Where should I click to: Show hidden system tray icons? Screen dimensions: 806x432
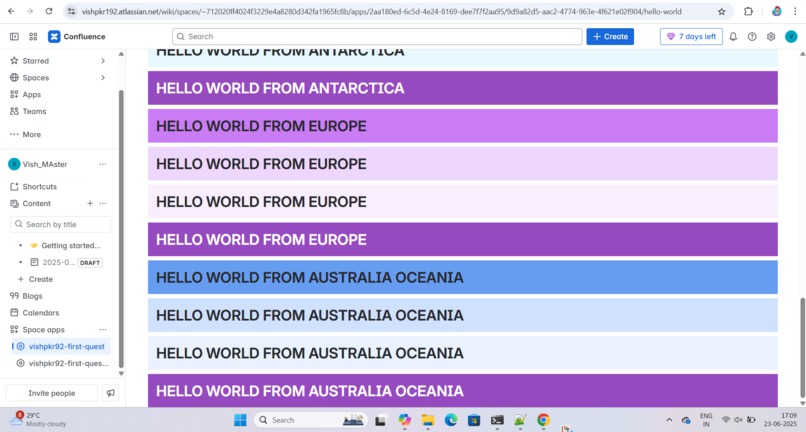pyautogui.click(x=669, y=420)
